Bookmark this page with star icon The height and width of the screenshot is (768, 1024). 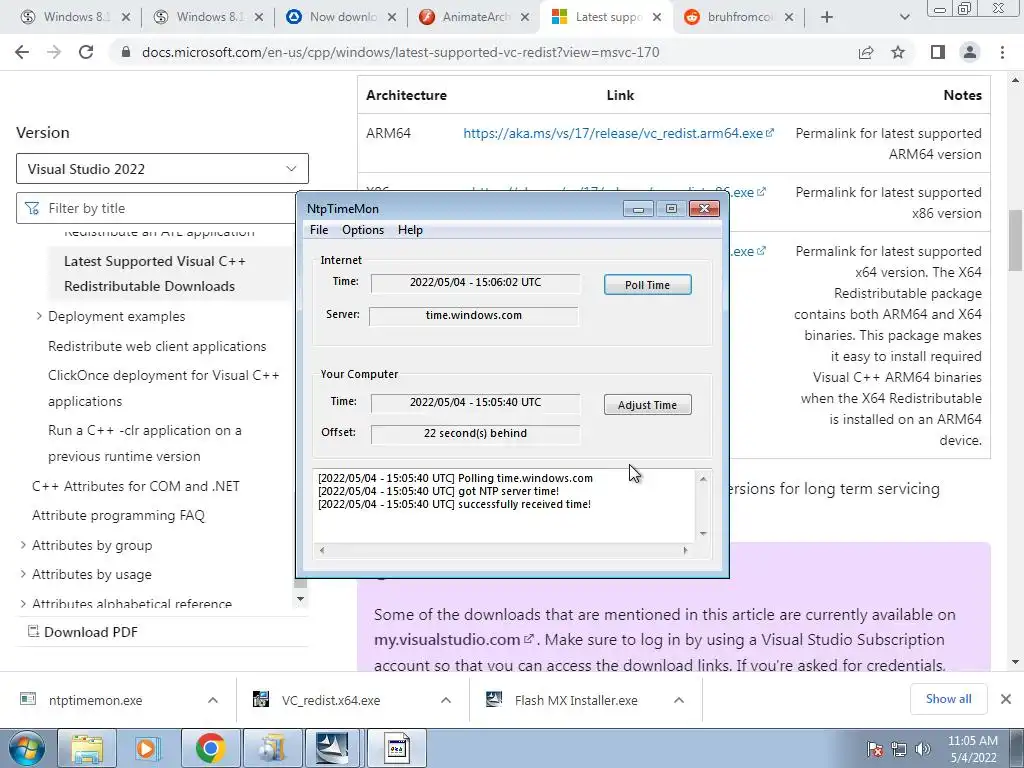pos(898,52)
